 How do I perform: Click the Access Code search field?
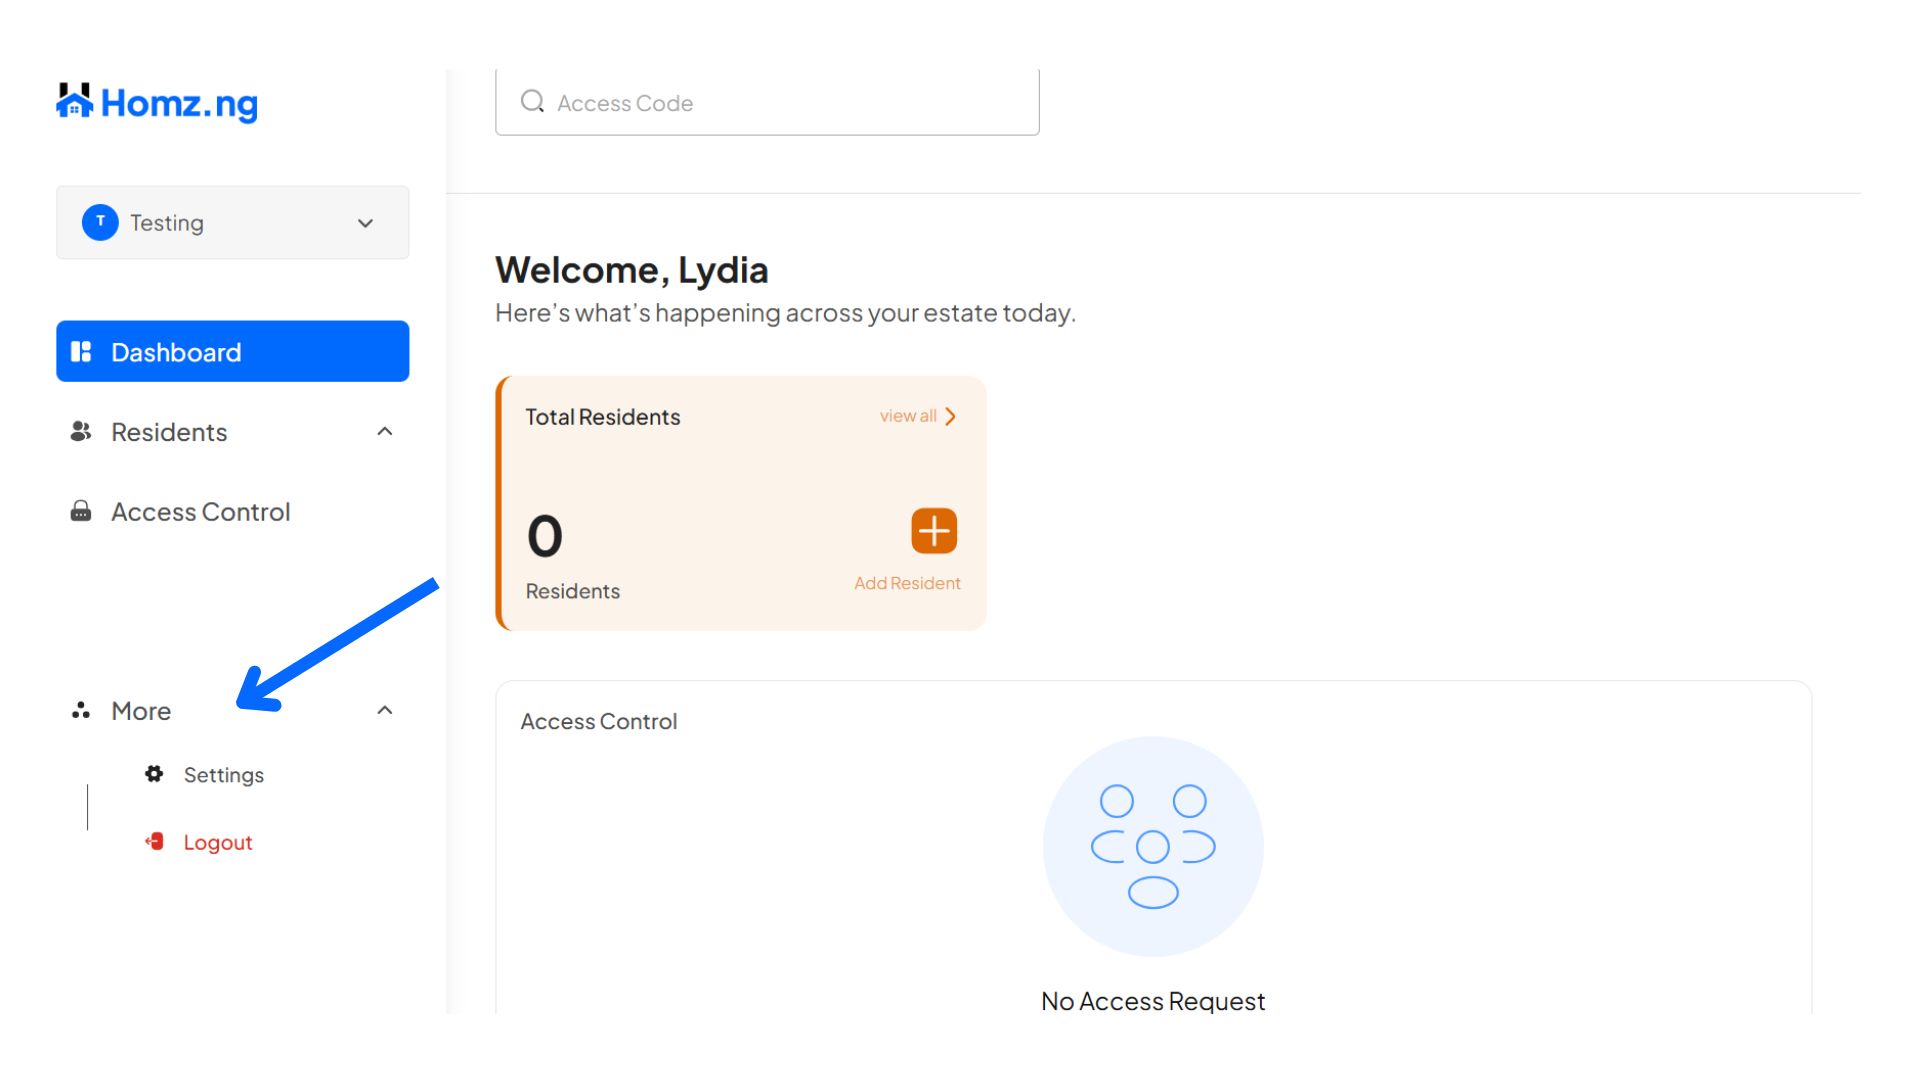[x=767, y=101]
